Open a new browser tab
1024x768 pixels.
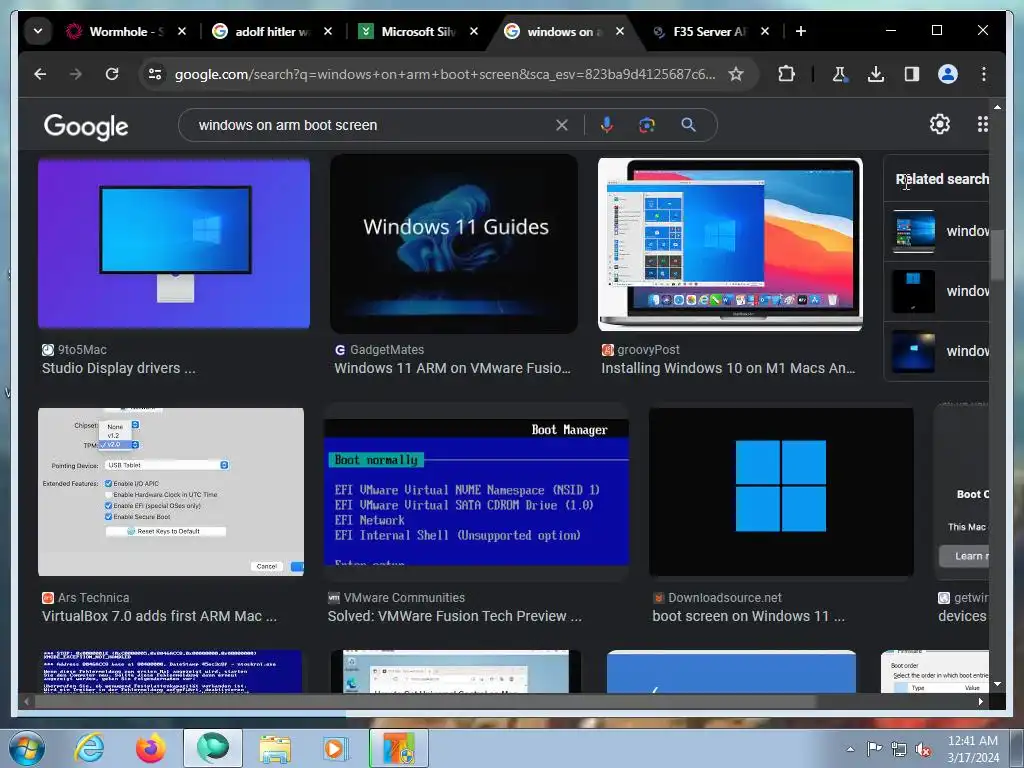801,31
